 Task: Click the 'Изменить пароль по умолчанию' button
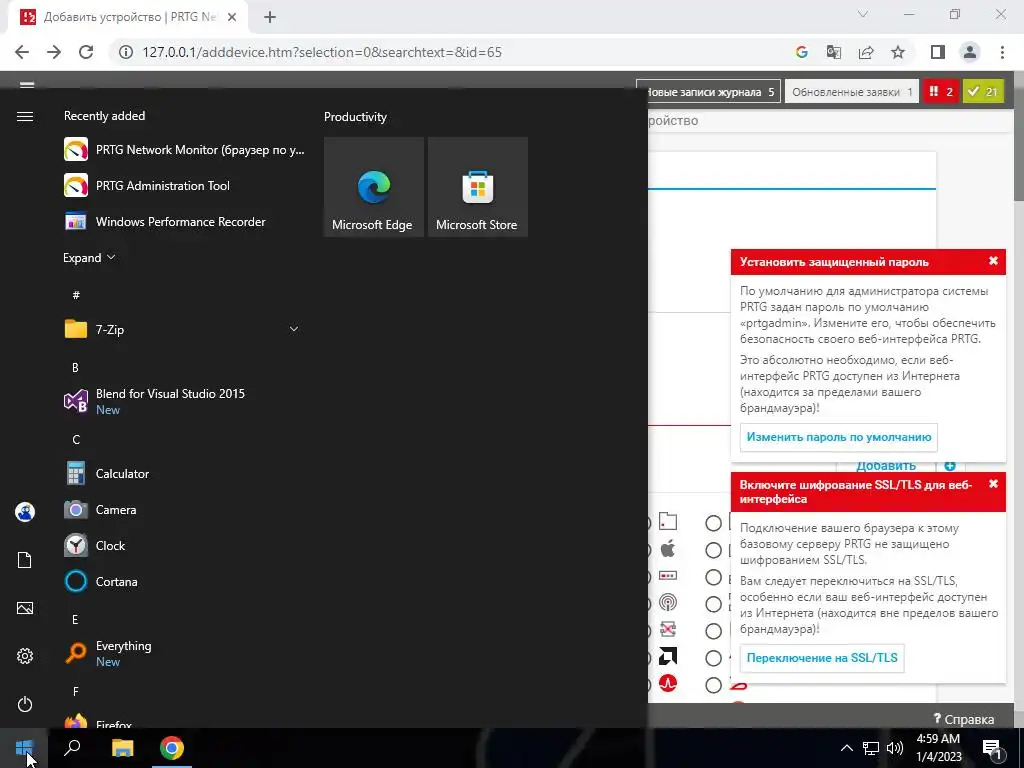[x=839, y=438]
